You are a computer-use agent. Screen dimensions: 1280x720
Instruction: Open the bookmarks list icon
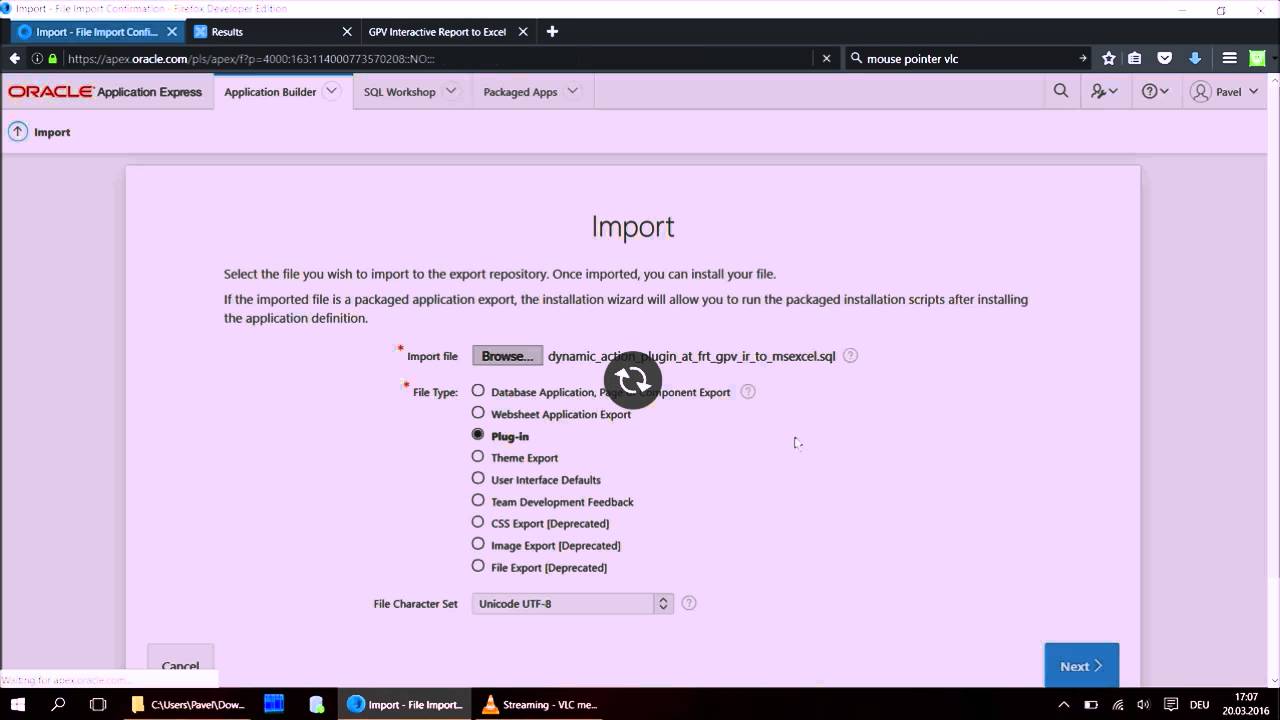(x=1135, y=58)
